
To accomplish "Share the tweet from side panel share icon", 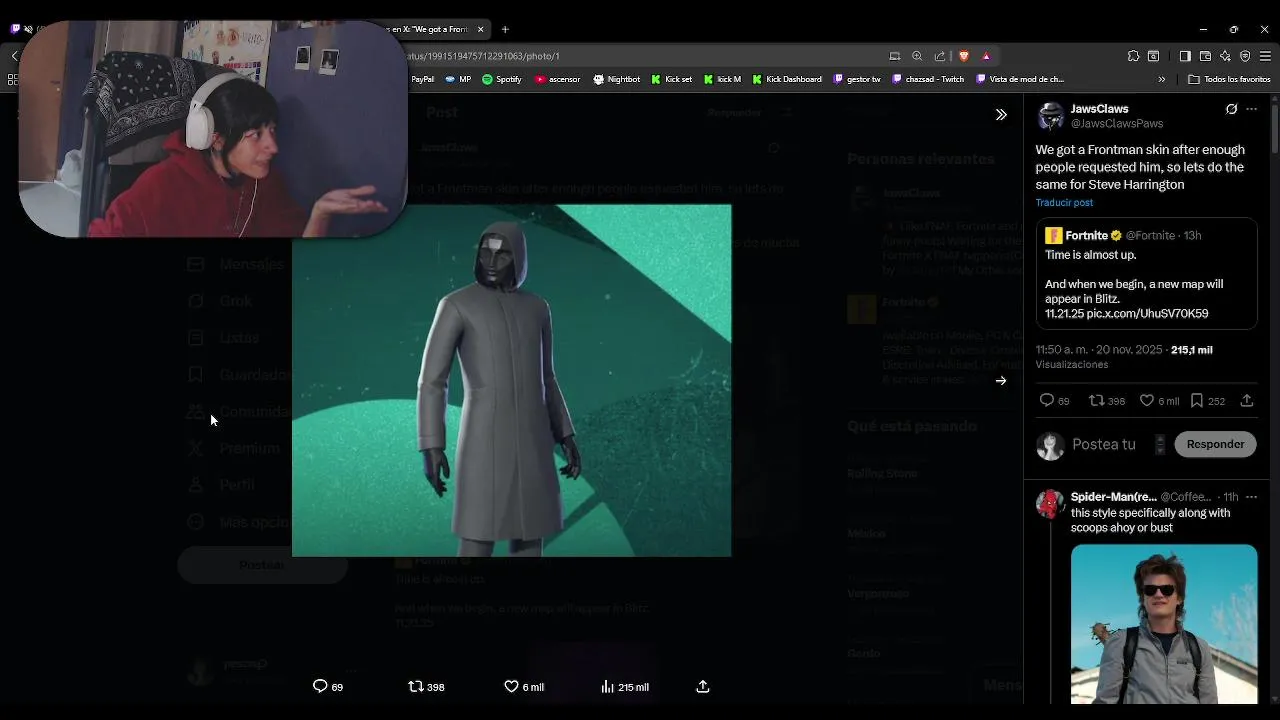I will (1247, 400).
